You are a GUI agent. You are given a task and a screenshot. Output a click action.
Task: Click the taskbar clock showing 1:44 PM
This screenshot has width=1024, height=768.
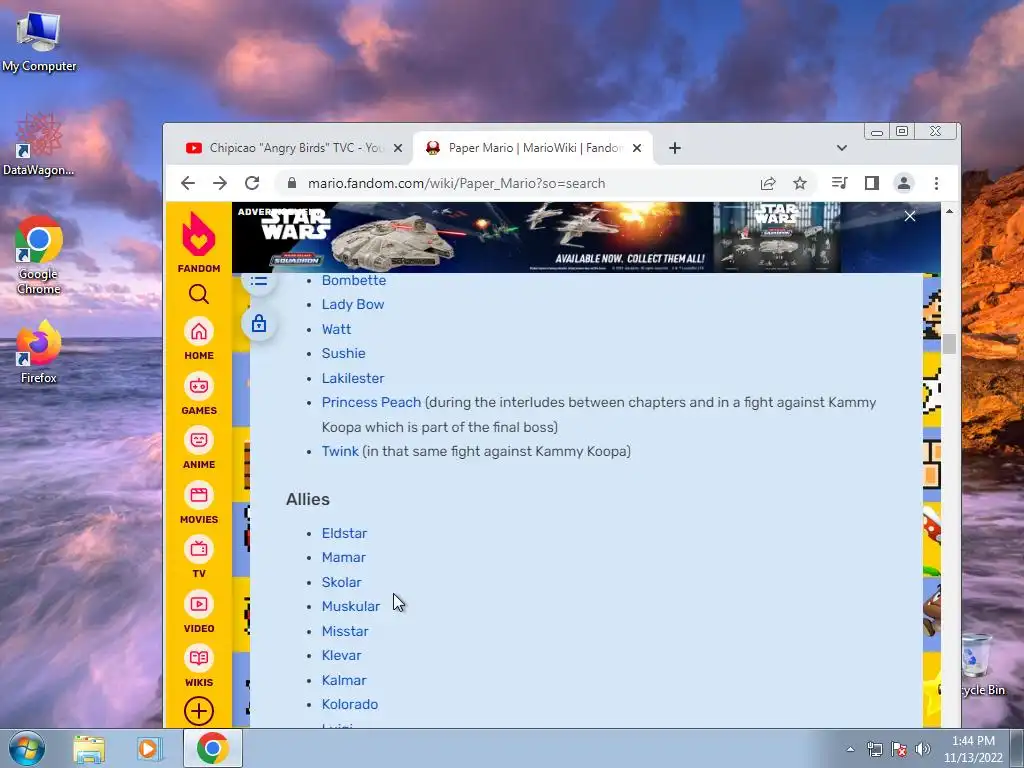[973, 749]
